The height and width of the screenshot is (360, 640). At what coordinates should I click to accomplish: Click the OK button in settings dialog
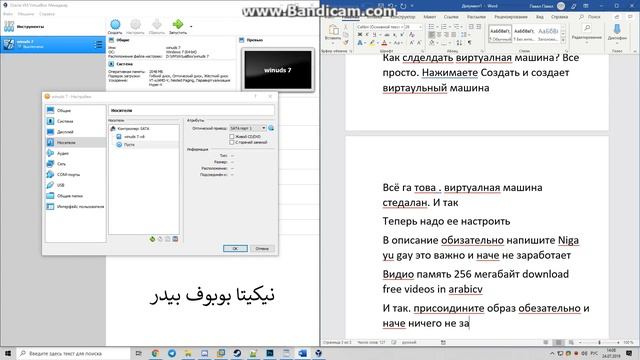pos(235,248)
